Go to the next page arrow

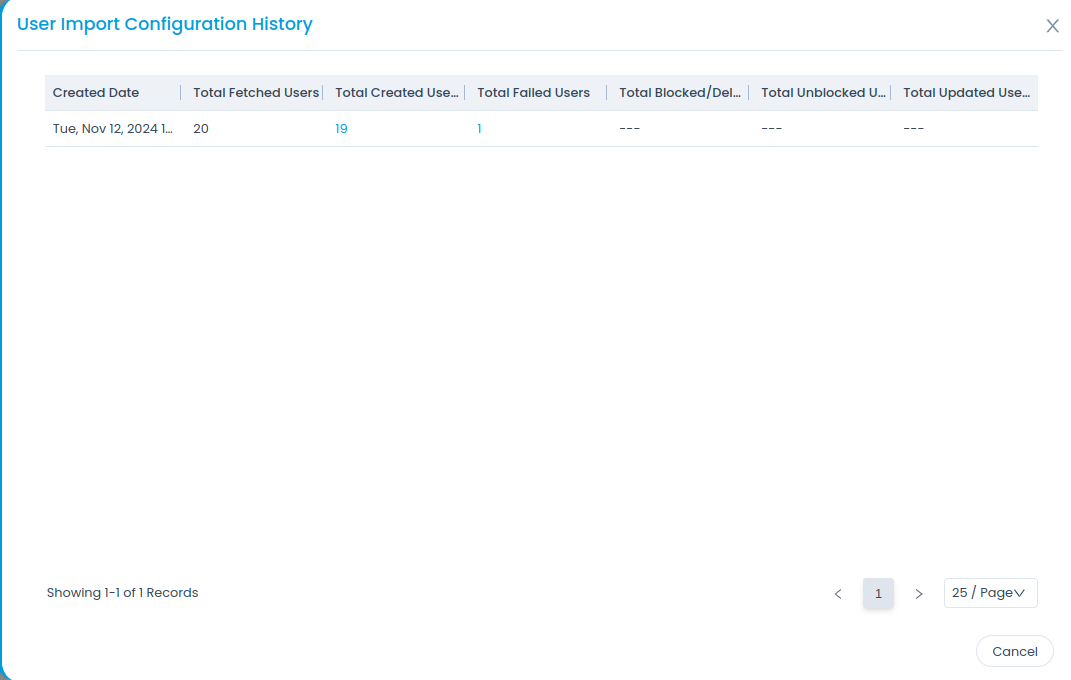pyautogui.click(x=919, y=594)
